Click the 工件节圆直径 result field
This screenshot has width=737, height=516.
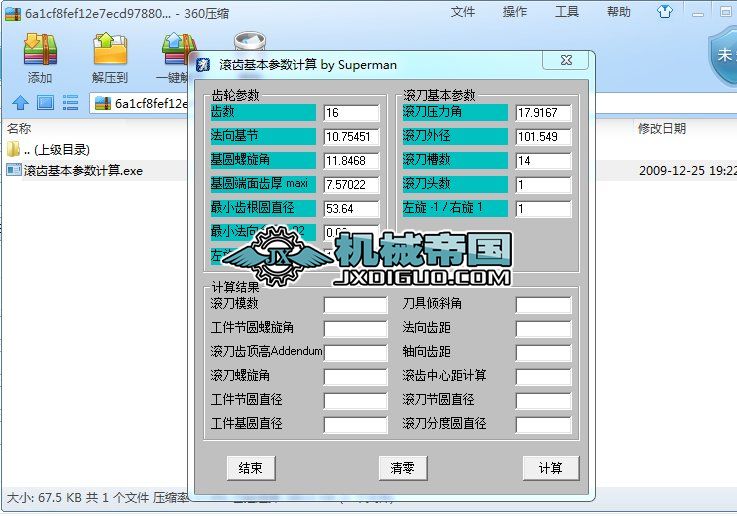tap(355, 400)
